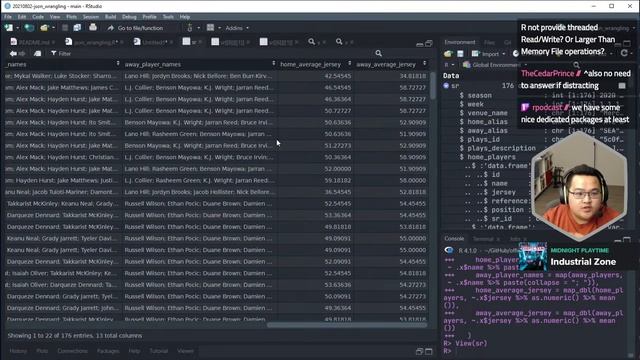Open the Git dropdown arrow
This screenshot has height=360, width=640.
pyautogui.click(x=198, y=28)
